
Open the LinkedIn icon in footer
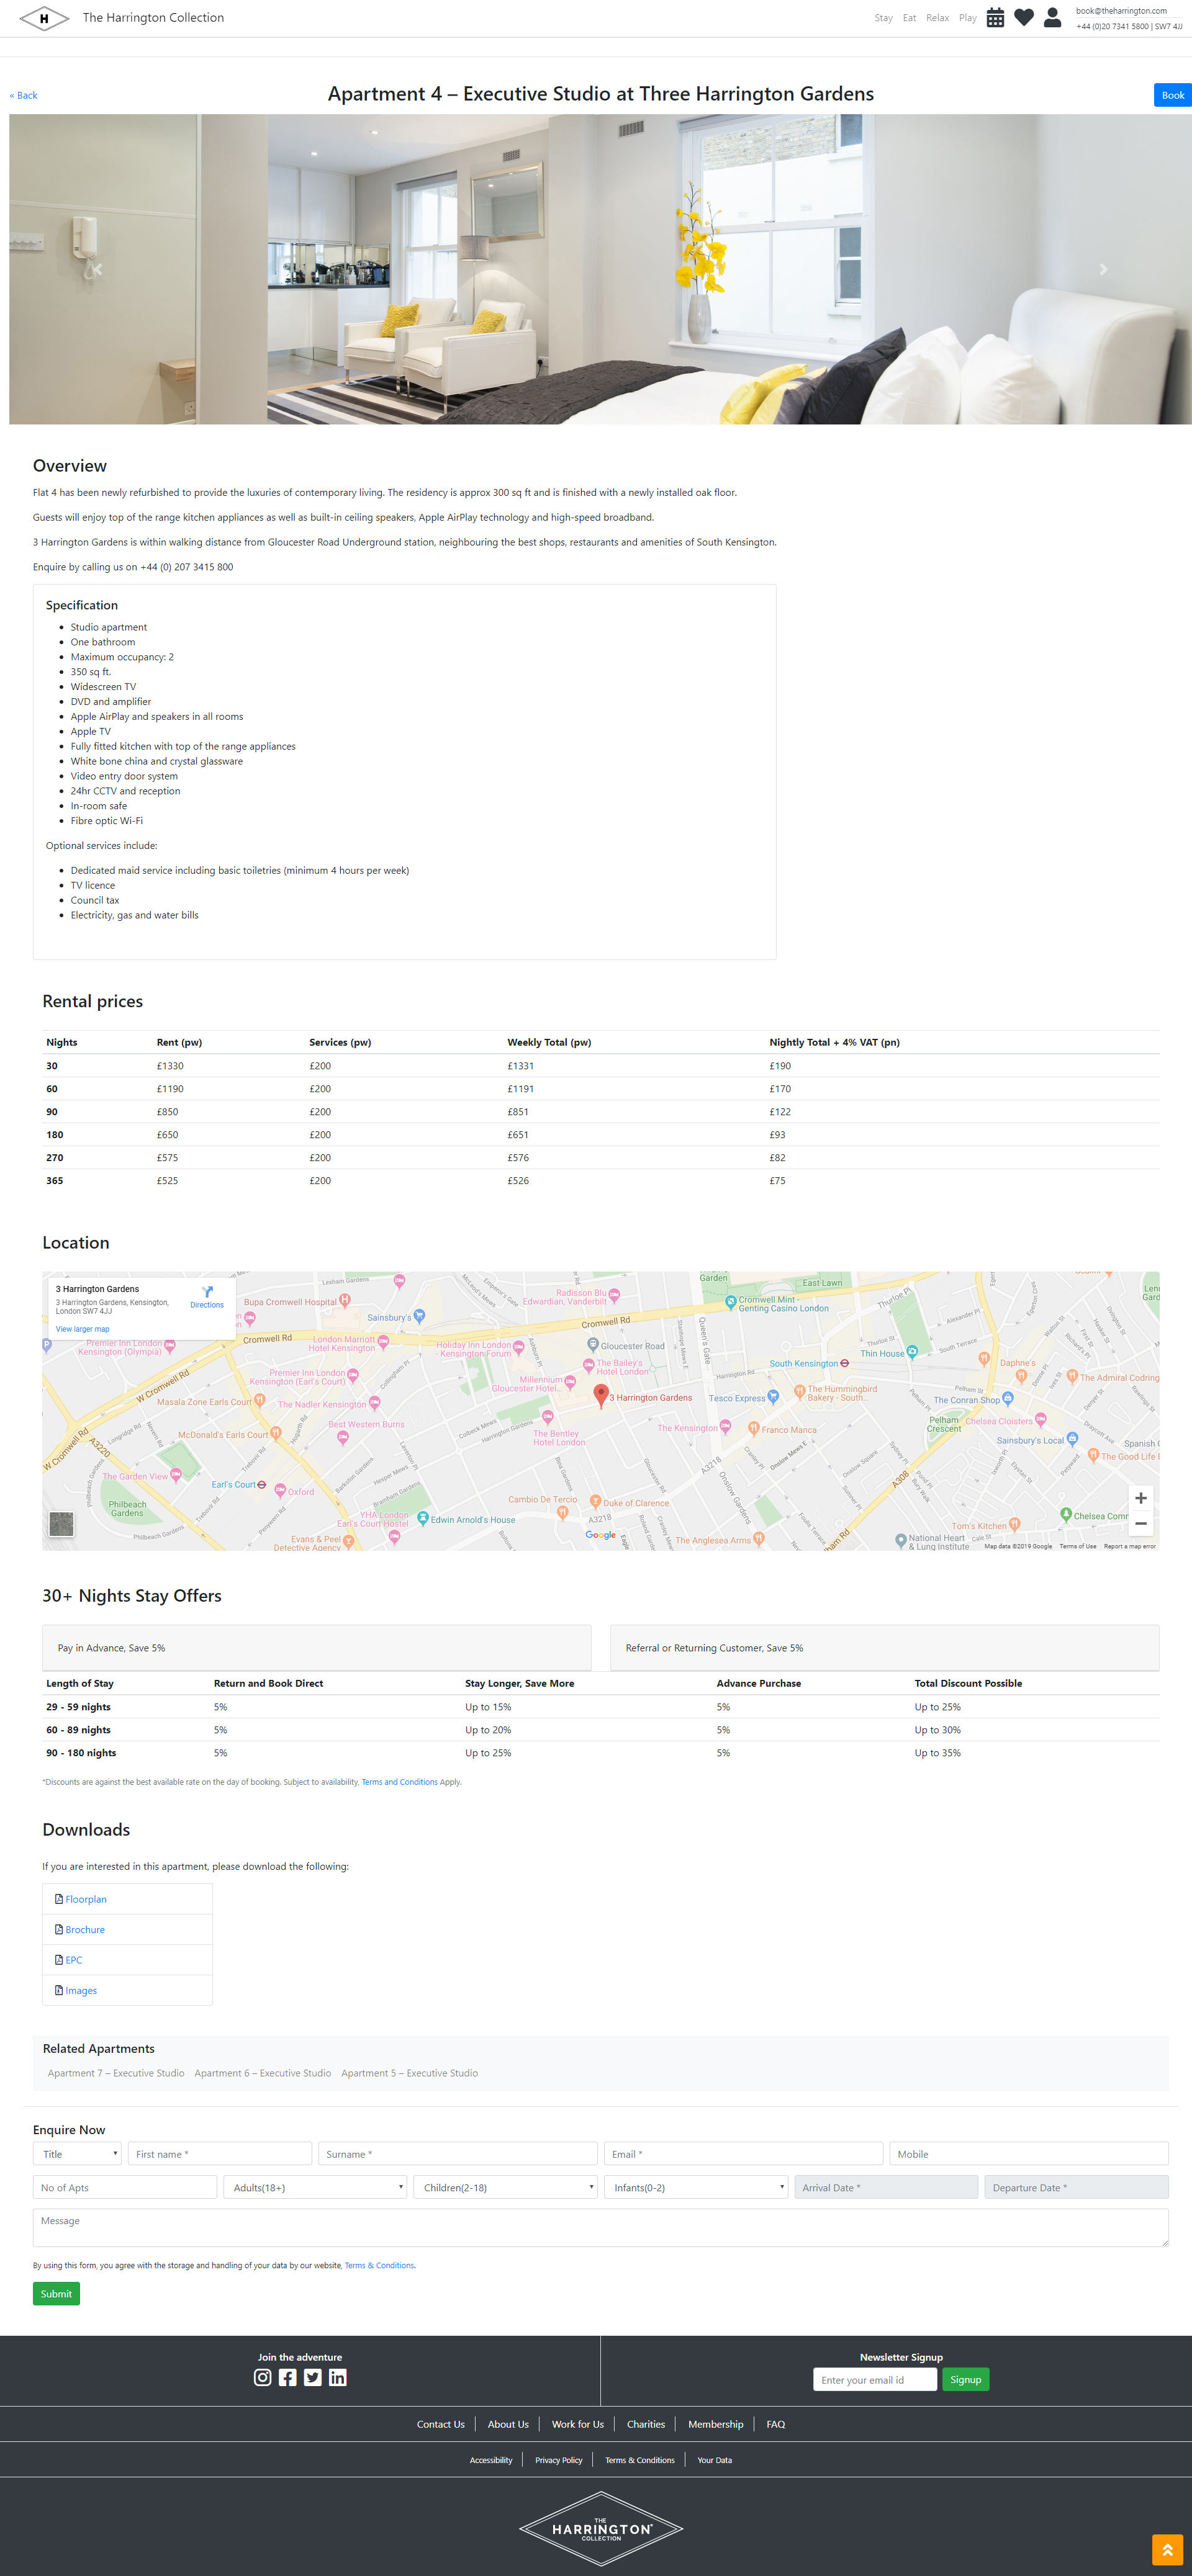pos(338,2377)
